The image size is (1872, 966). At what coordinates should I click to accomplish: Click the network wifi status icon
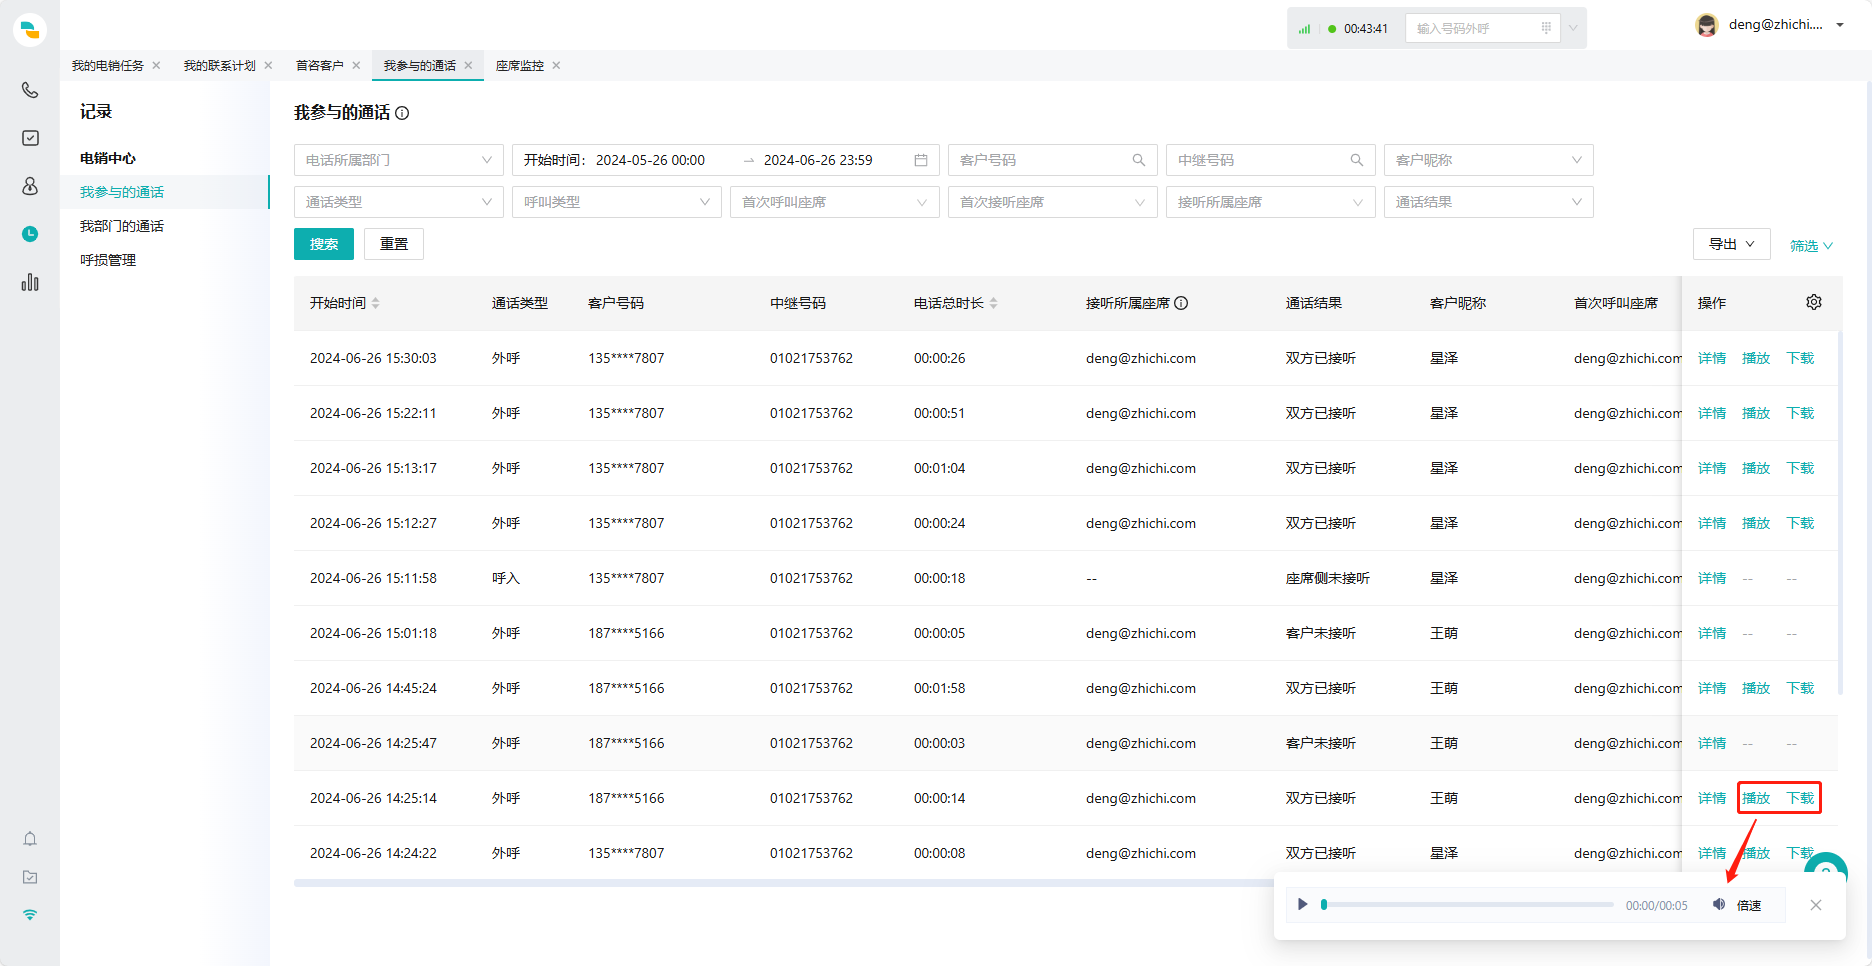[x=30, y=915]
